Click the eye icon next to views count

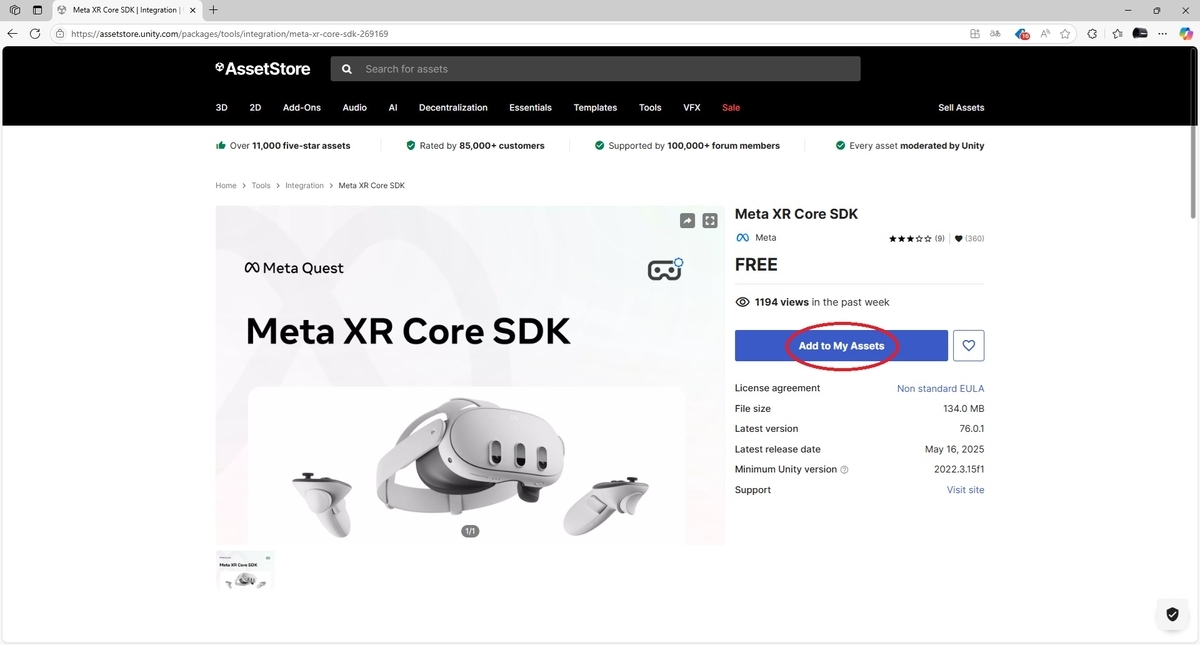coord(742,301)
